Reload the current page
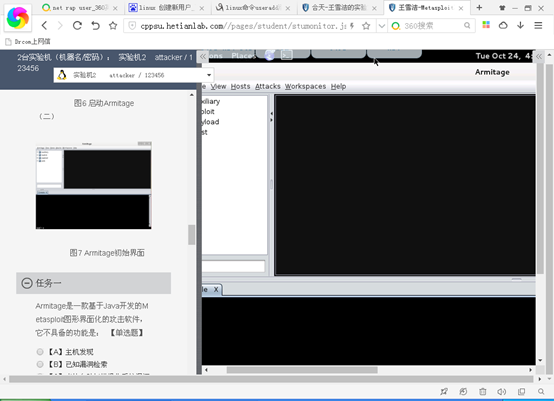Viewport: 554px width, 401px height. 77,25
